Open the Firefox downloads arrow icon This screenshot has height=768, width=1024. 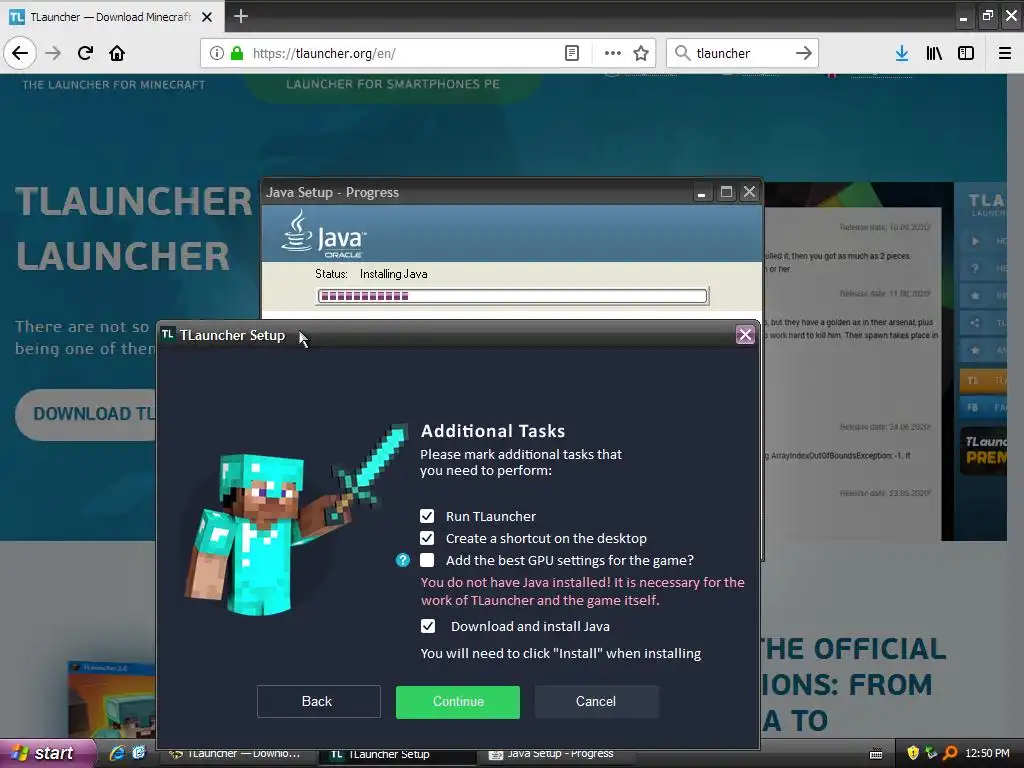(x=902, y=53)
